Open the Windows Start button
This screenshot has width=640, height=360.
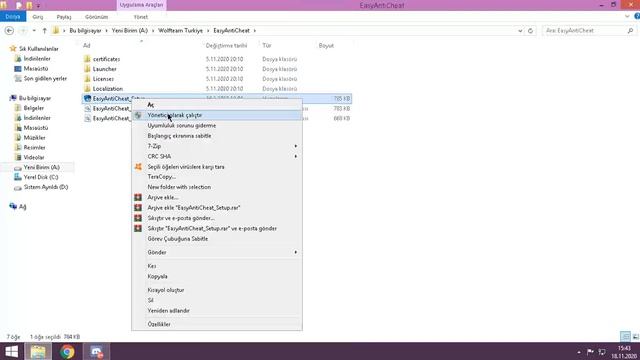[x=11, y=351]
